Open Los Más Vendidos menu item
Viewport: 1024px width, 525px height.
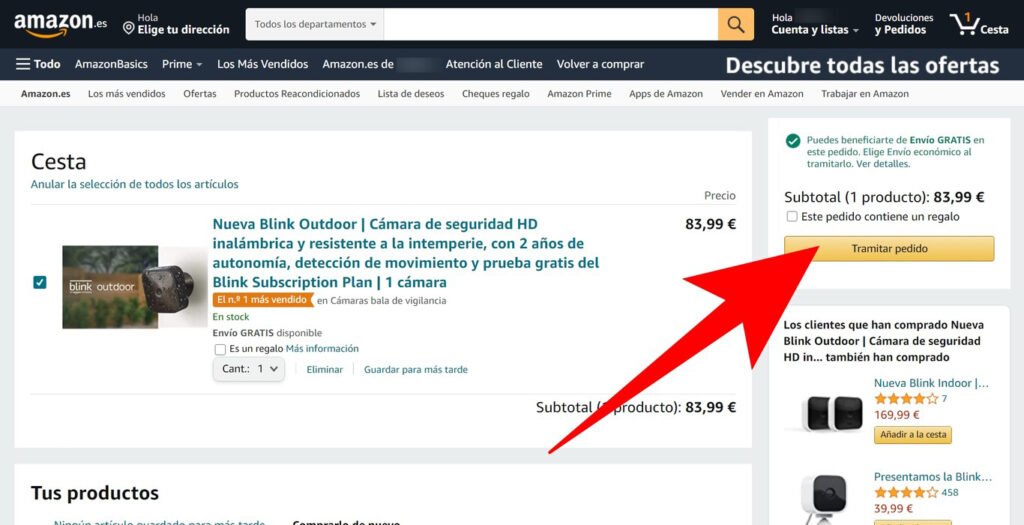[x=263, y=64]
